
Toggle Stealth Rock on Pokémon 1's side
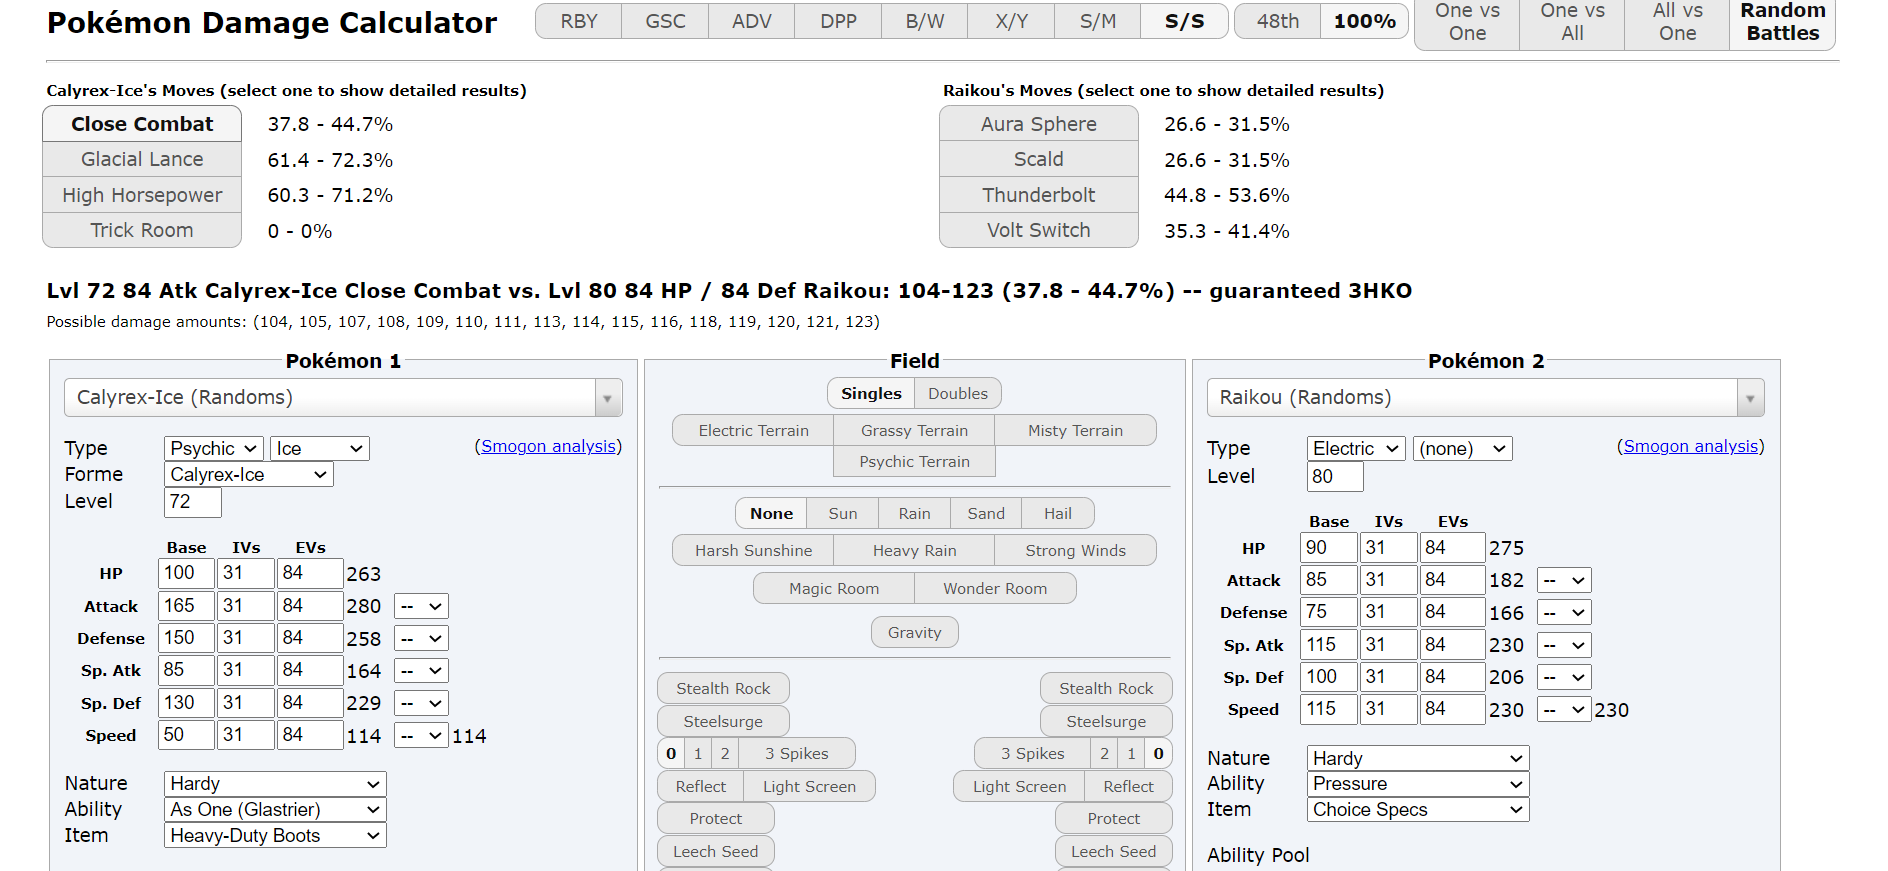[723, 688]
